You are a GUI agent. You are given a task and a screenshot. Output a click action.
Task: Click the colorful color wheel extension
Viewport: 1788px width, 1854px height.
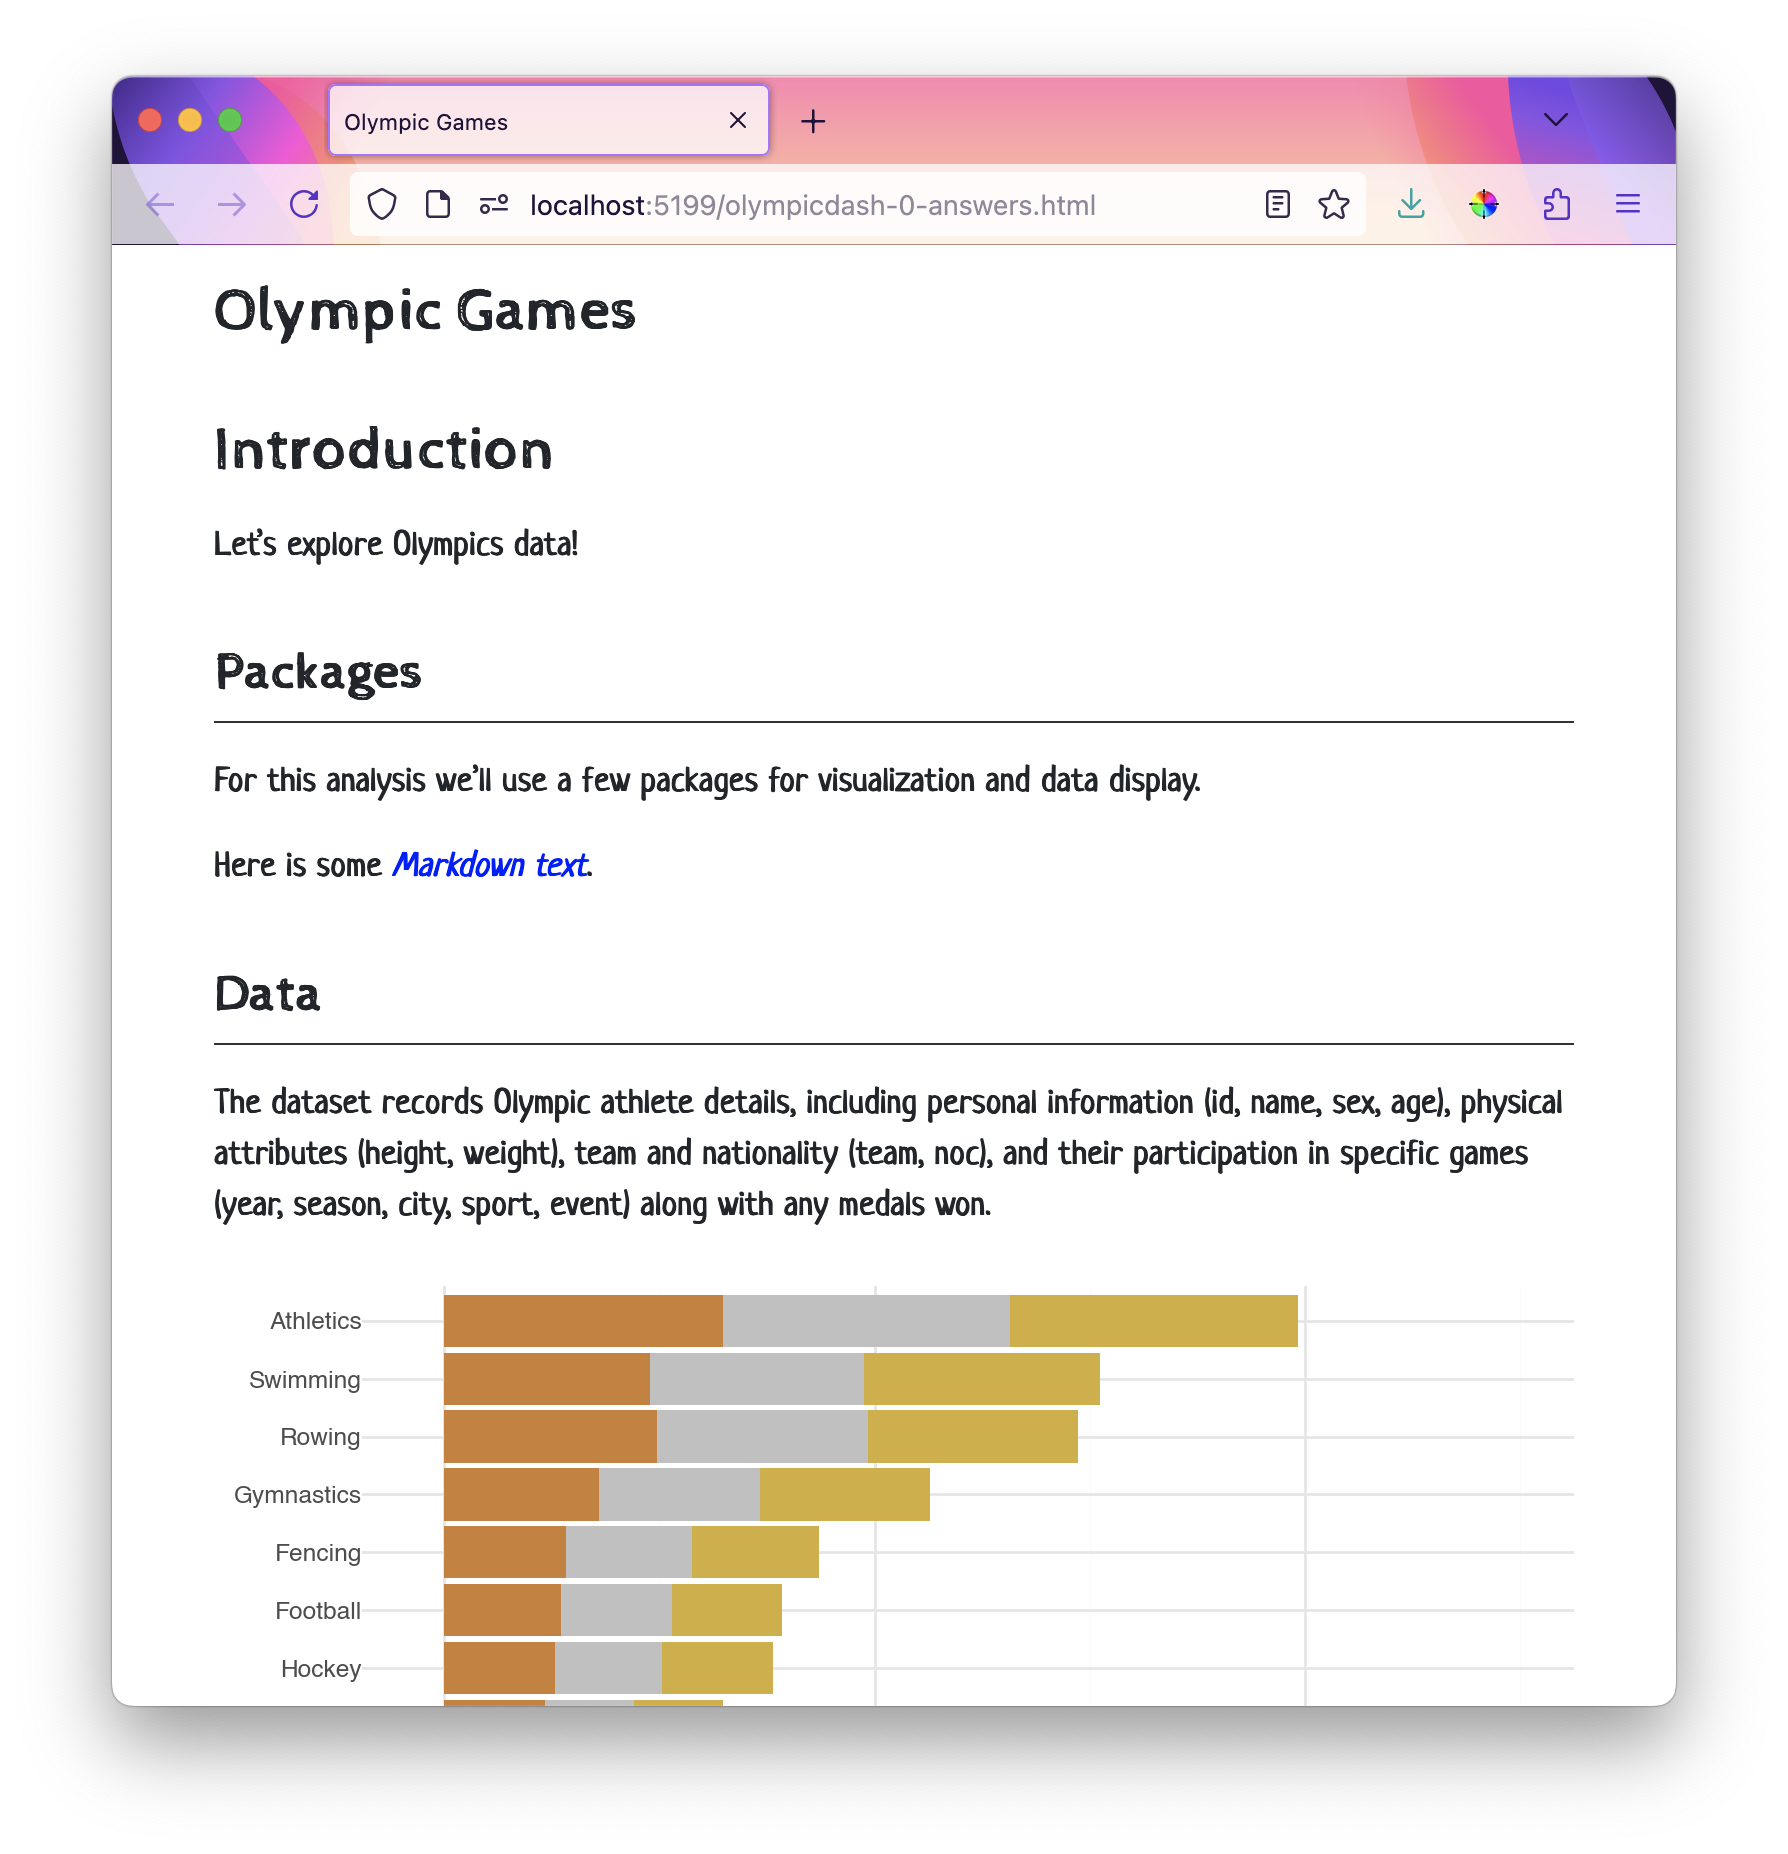tap(1483, 205)
